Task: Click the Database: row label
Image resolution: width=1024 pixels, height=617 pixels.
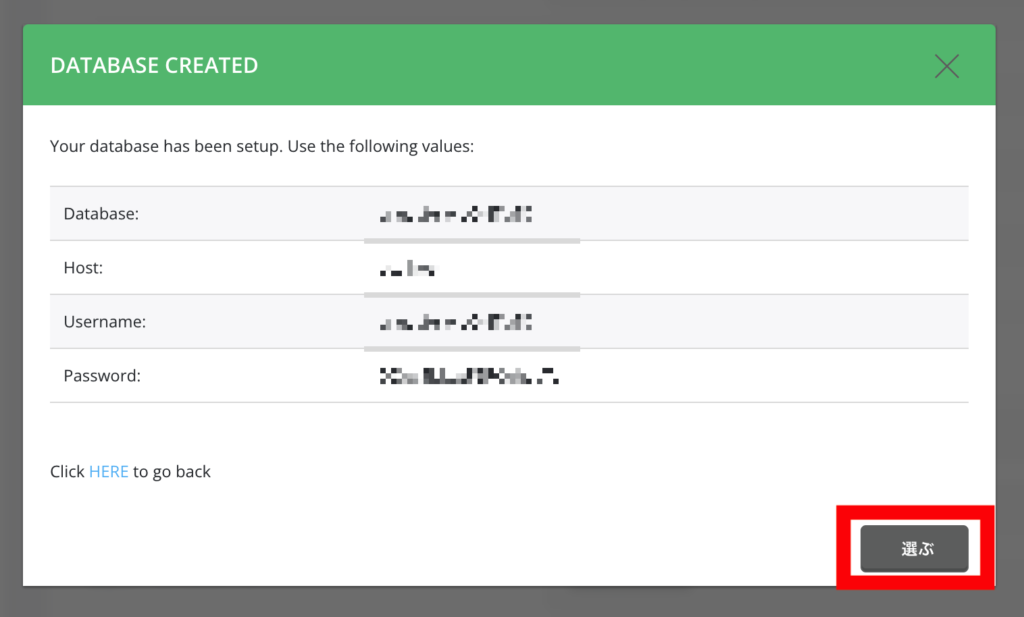Action: (x=101, y=214)
